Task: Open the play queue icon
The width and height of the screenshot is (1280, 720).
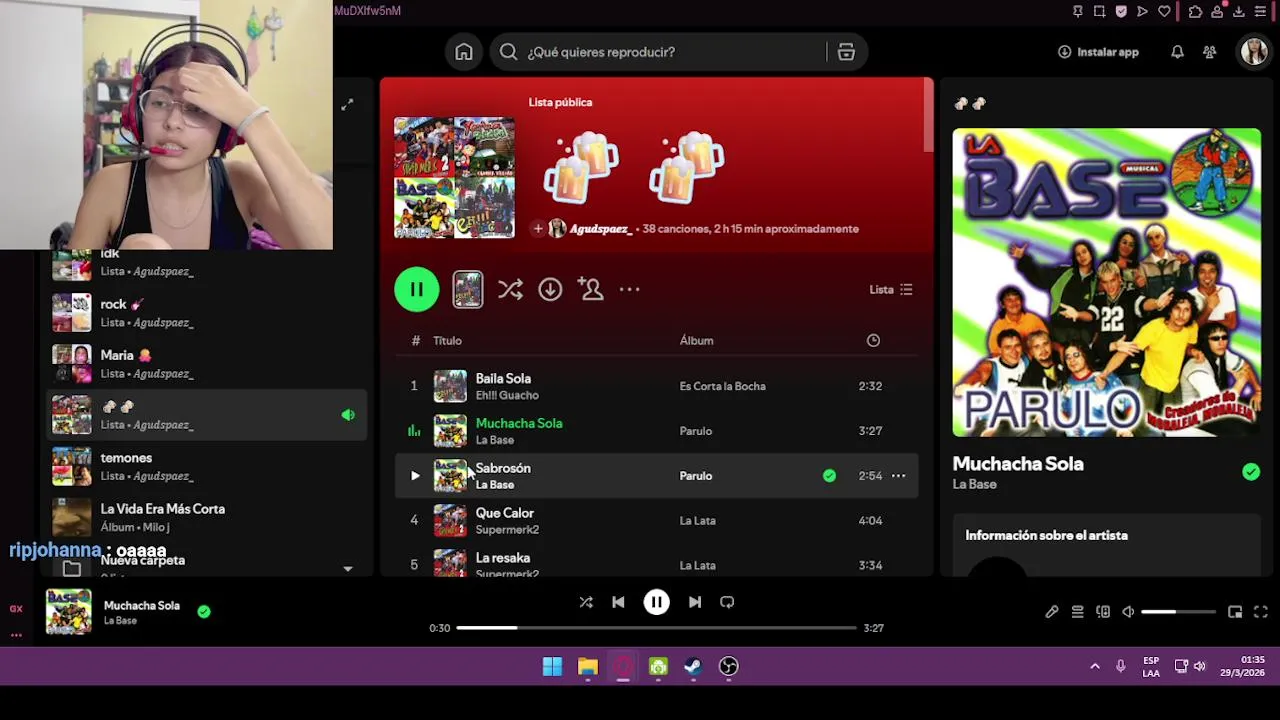Action: 1077,612
